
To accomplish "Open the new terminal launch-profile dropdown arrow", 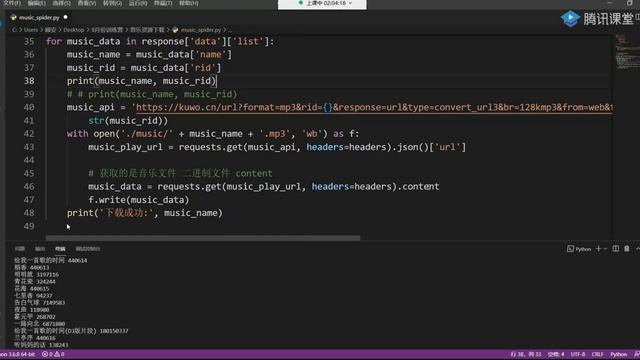I will (605, 249).
